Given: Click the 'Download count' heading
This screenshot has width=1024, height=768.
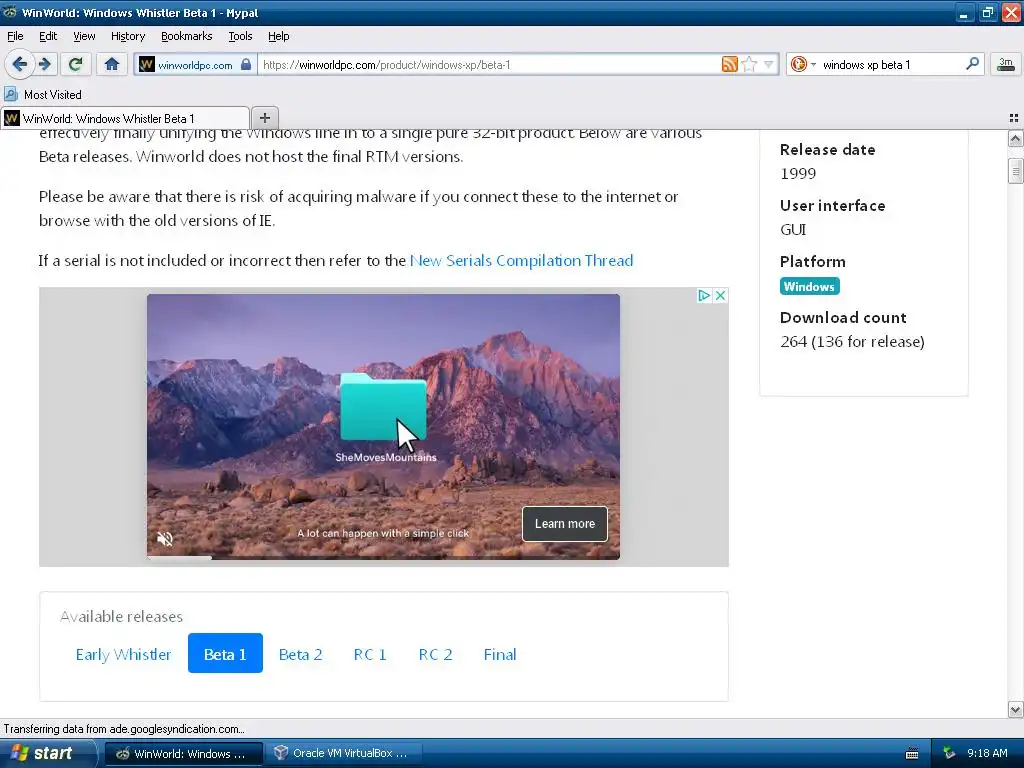Looking at the screenshot, I should 842,317.
